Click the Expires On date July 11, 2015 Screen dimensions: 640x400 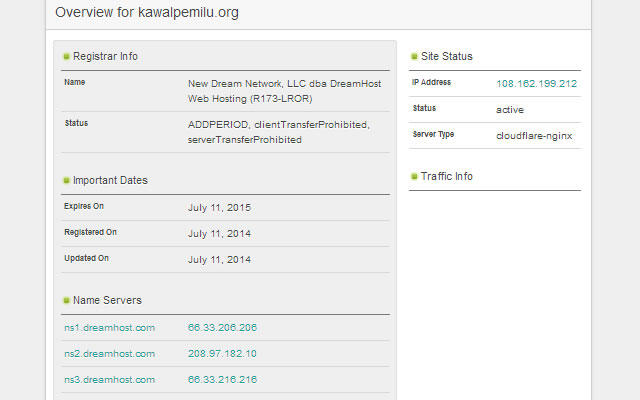(219, 208)
